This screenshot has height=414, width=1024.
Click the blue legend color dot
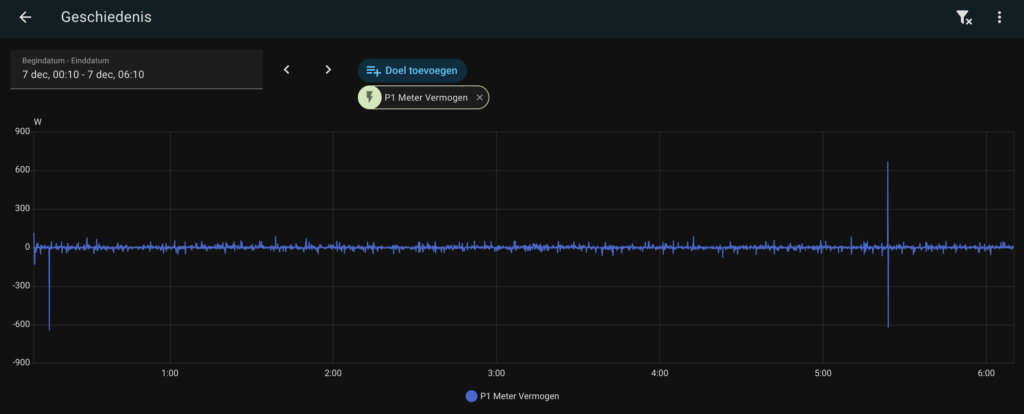(472, 396)
